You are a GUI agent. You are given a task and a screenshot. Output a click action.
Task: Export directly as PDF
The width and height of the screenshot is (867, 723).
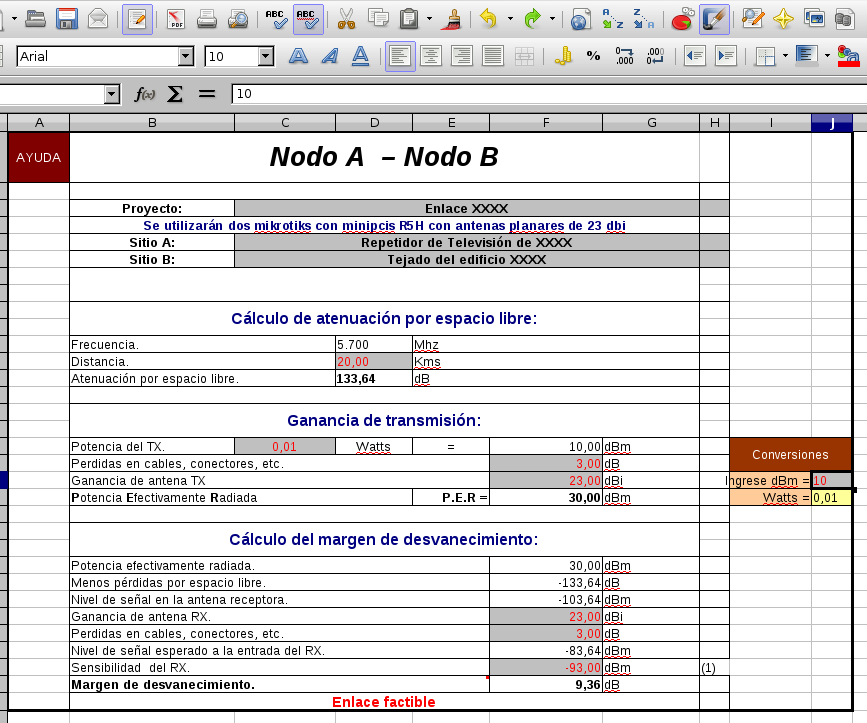[x=176, y=19]
